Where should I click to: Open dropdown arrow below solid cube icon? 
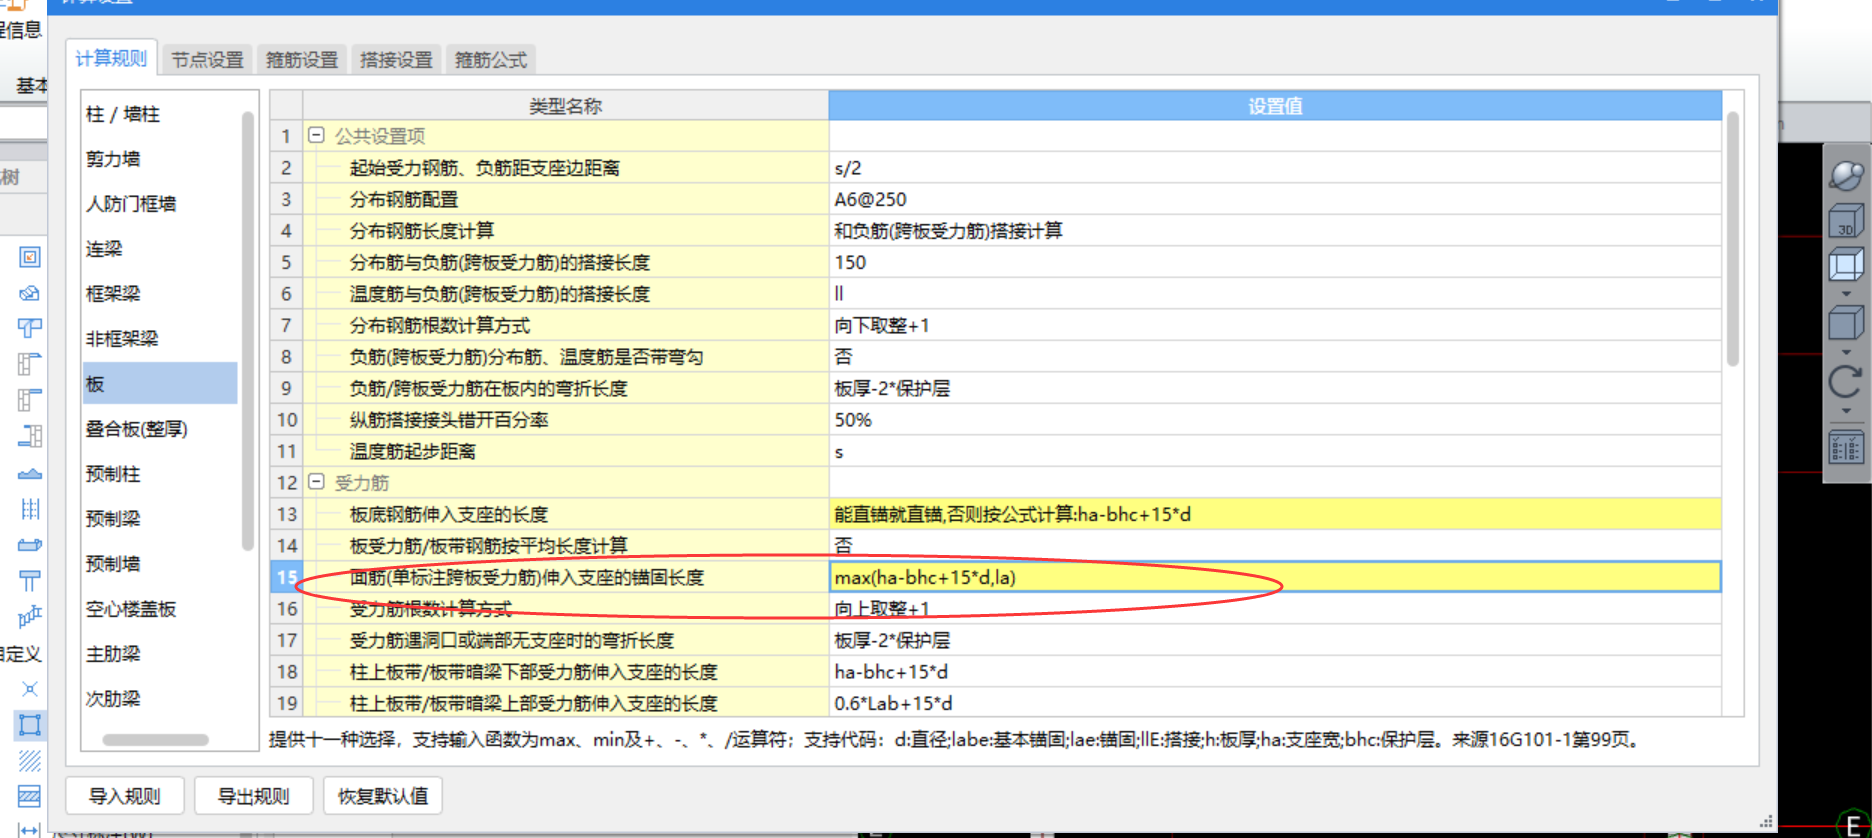[1846, 352]
